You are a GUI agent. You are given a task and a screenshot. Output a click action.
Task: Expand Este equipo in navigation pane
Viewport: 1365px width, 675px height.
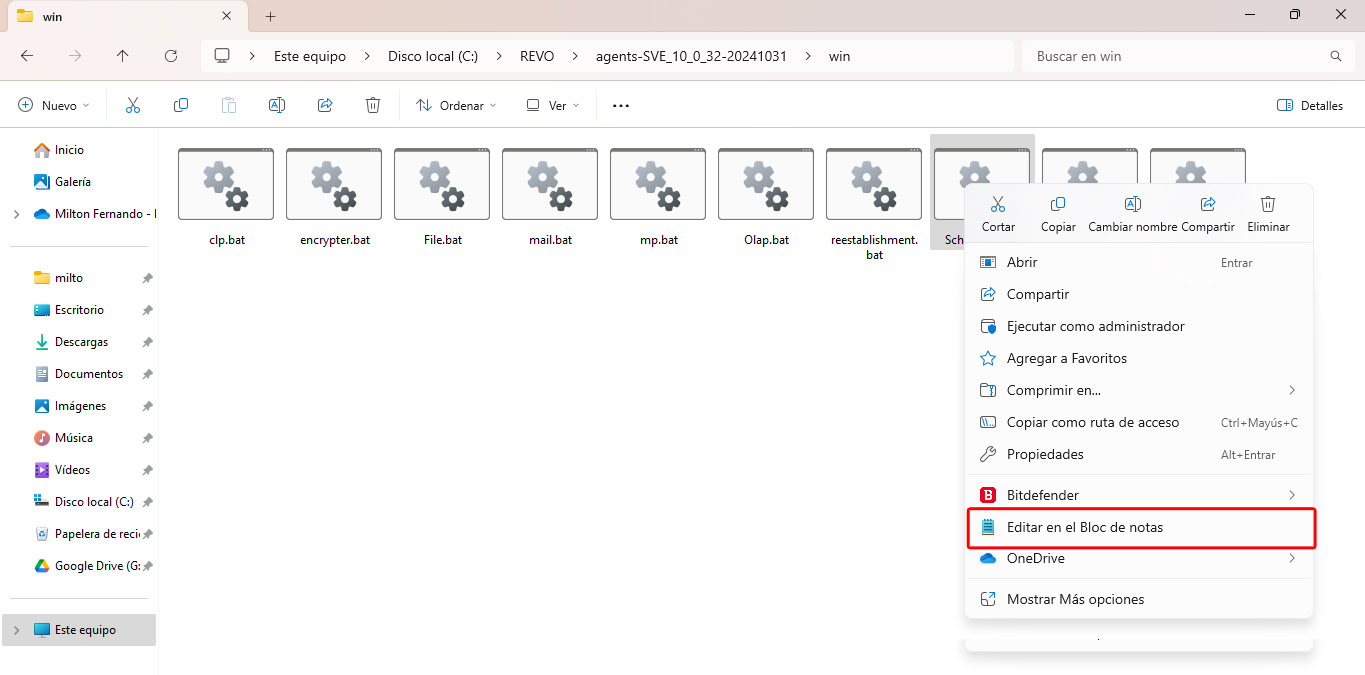(x=16, y=630)
